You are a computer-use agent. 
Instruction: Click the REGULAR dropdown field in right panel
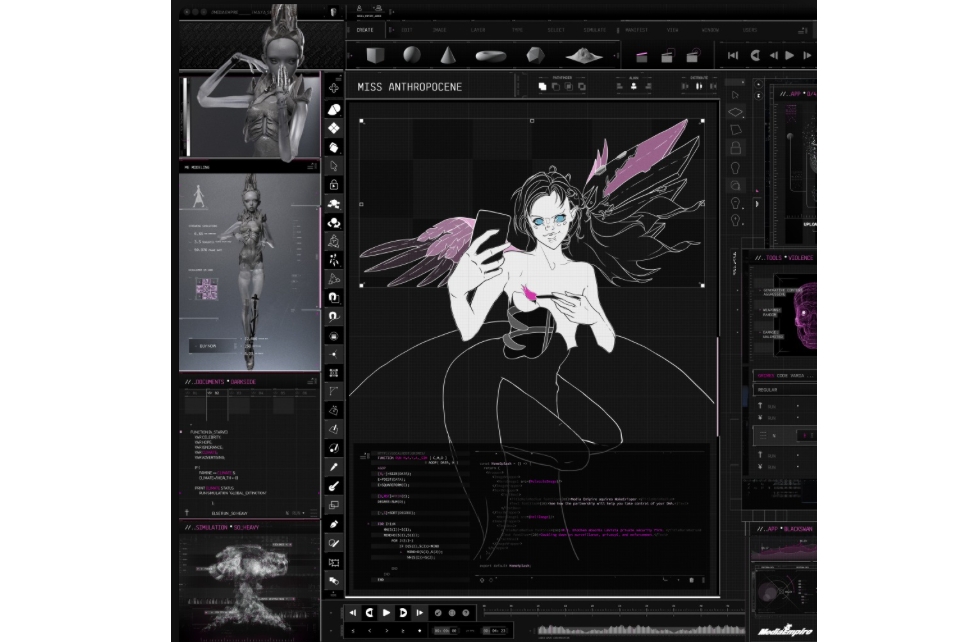784,390
